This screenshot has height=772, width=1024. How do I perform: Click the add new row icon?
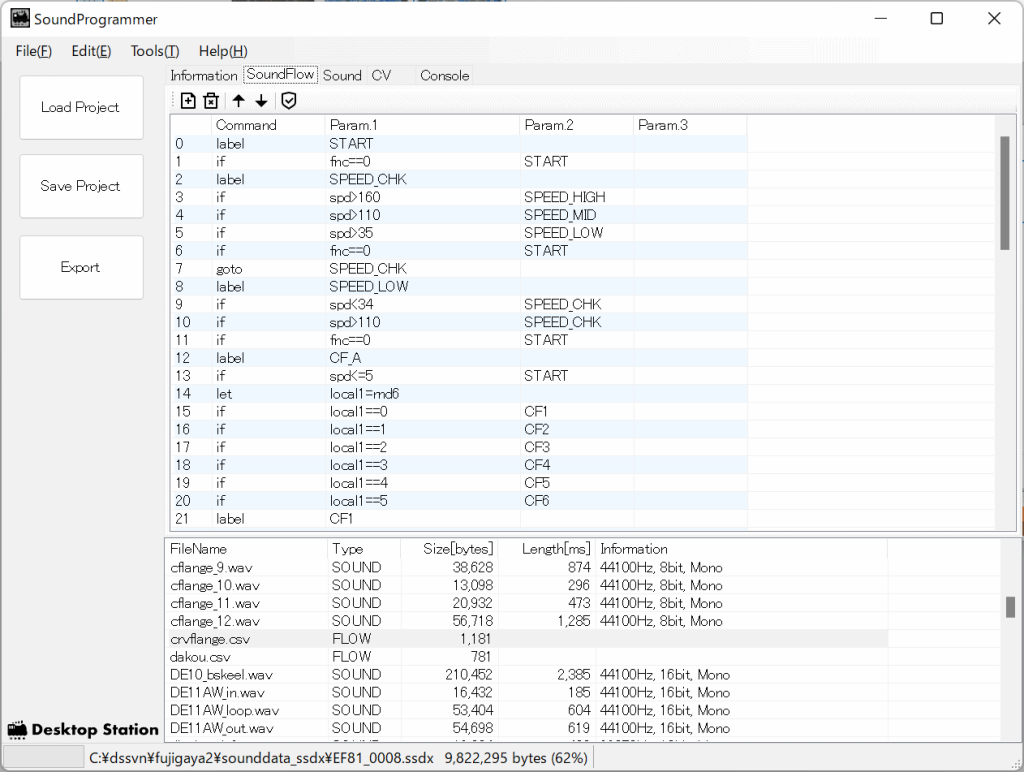pos(188,100)
